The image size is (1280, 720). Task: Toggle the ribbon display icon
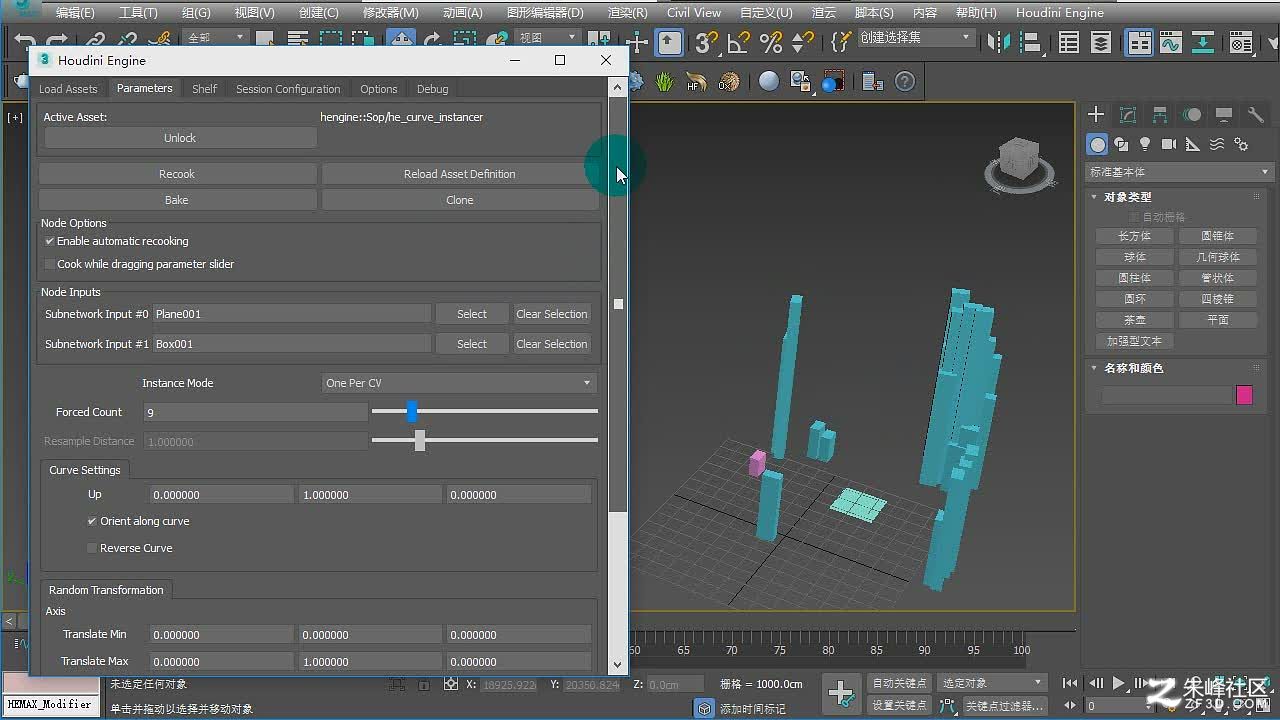(x=1139, y=42)
